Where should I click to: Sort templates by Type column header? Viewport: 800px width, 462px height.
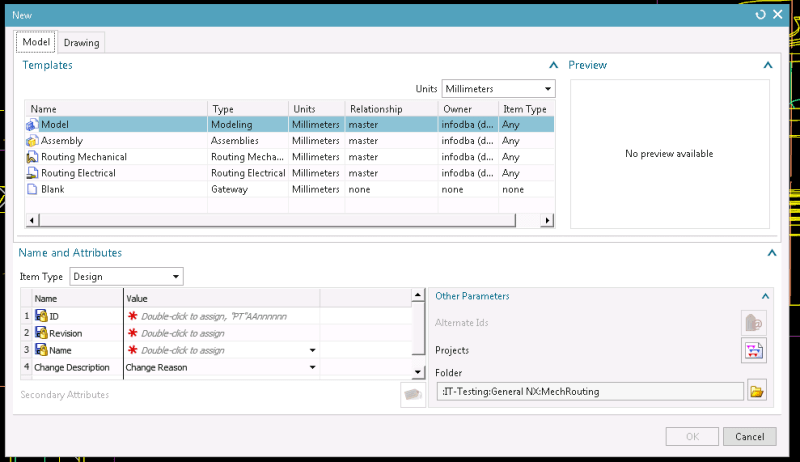coord(248,109)
